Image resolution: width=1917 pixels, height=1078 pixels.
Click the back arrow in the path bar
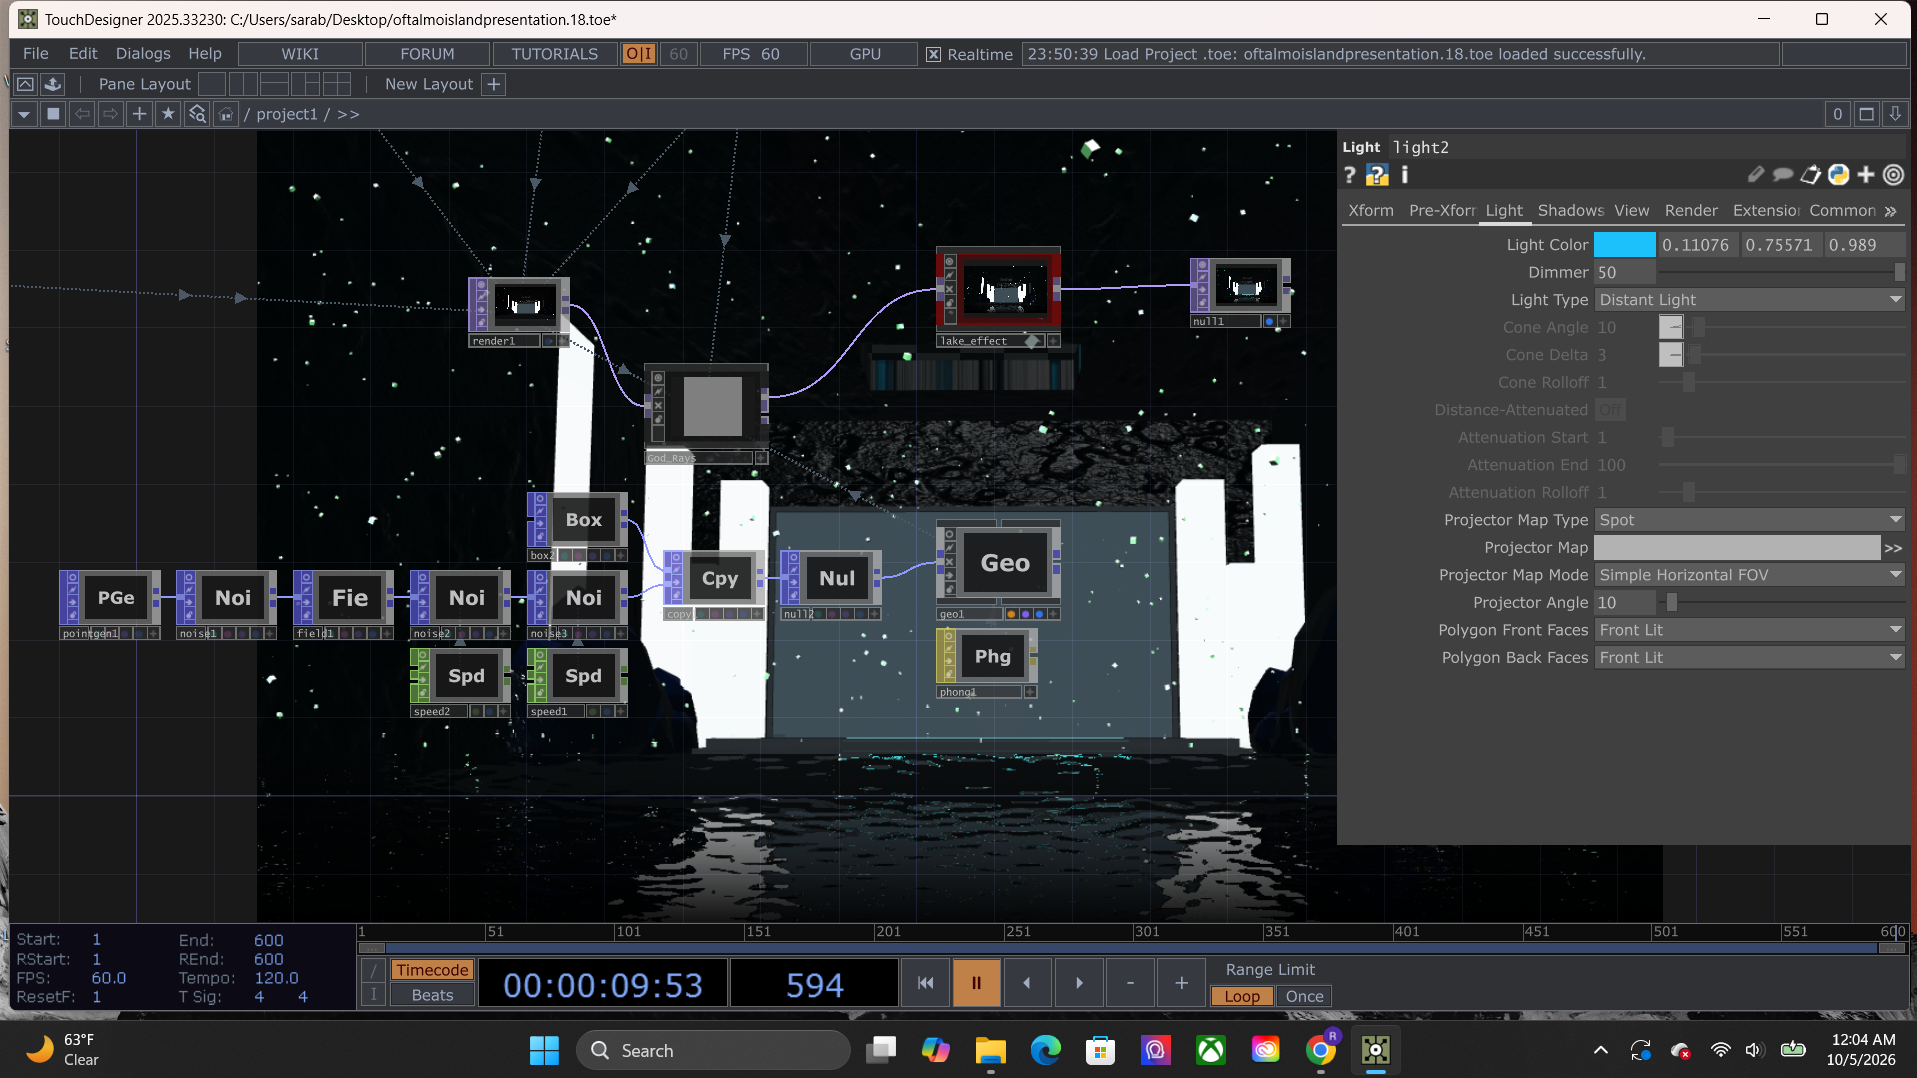tap(82, 114)
